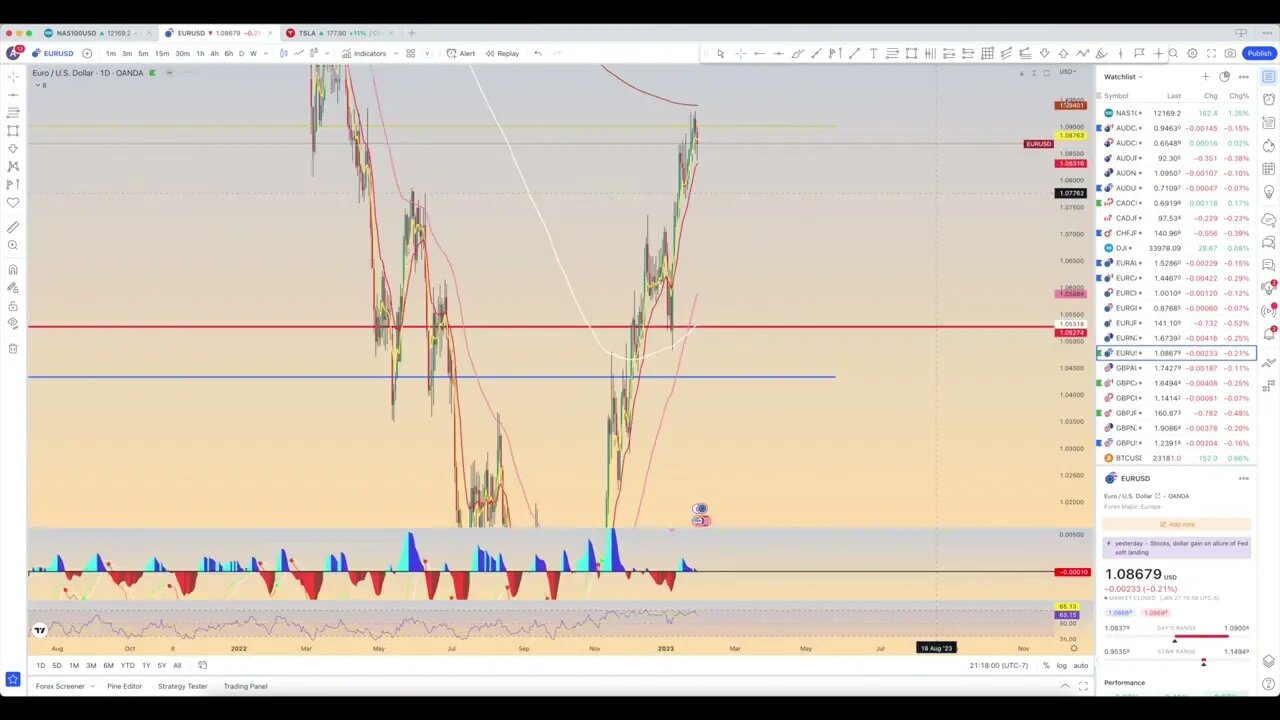Take a chart snapshot with camera icon
Image resolution: width=1280 pixels, height=720 pixels.
(x=1230, y=53)
